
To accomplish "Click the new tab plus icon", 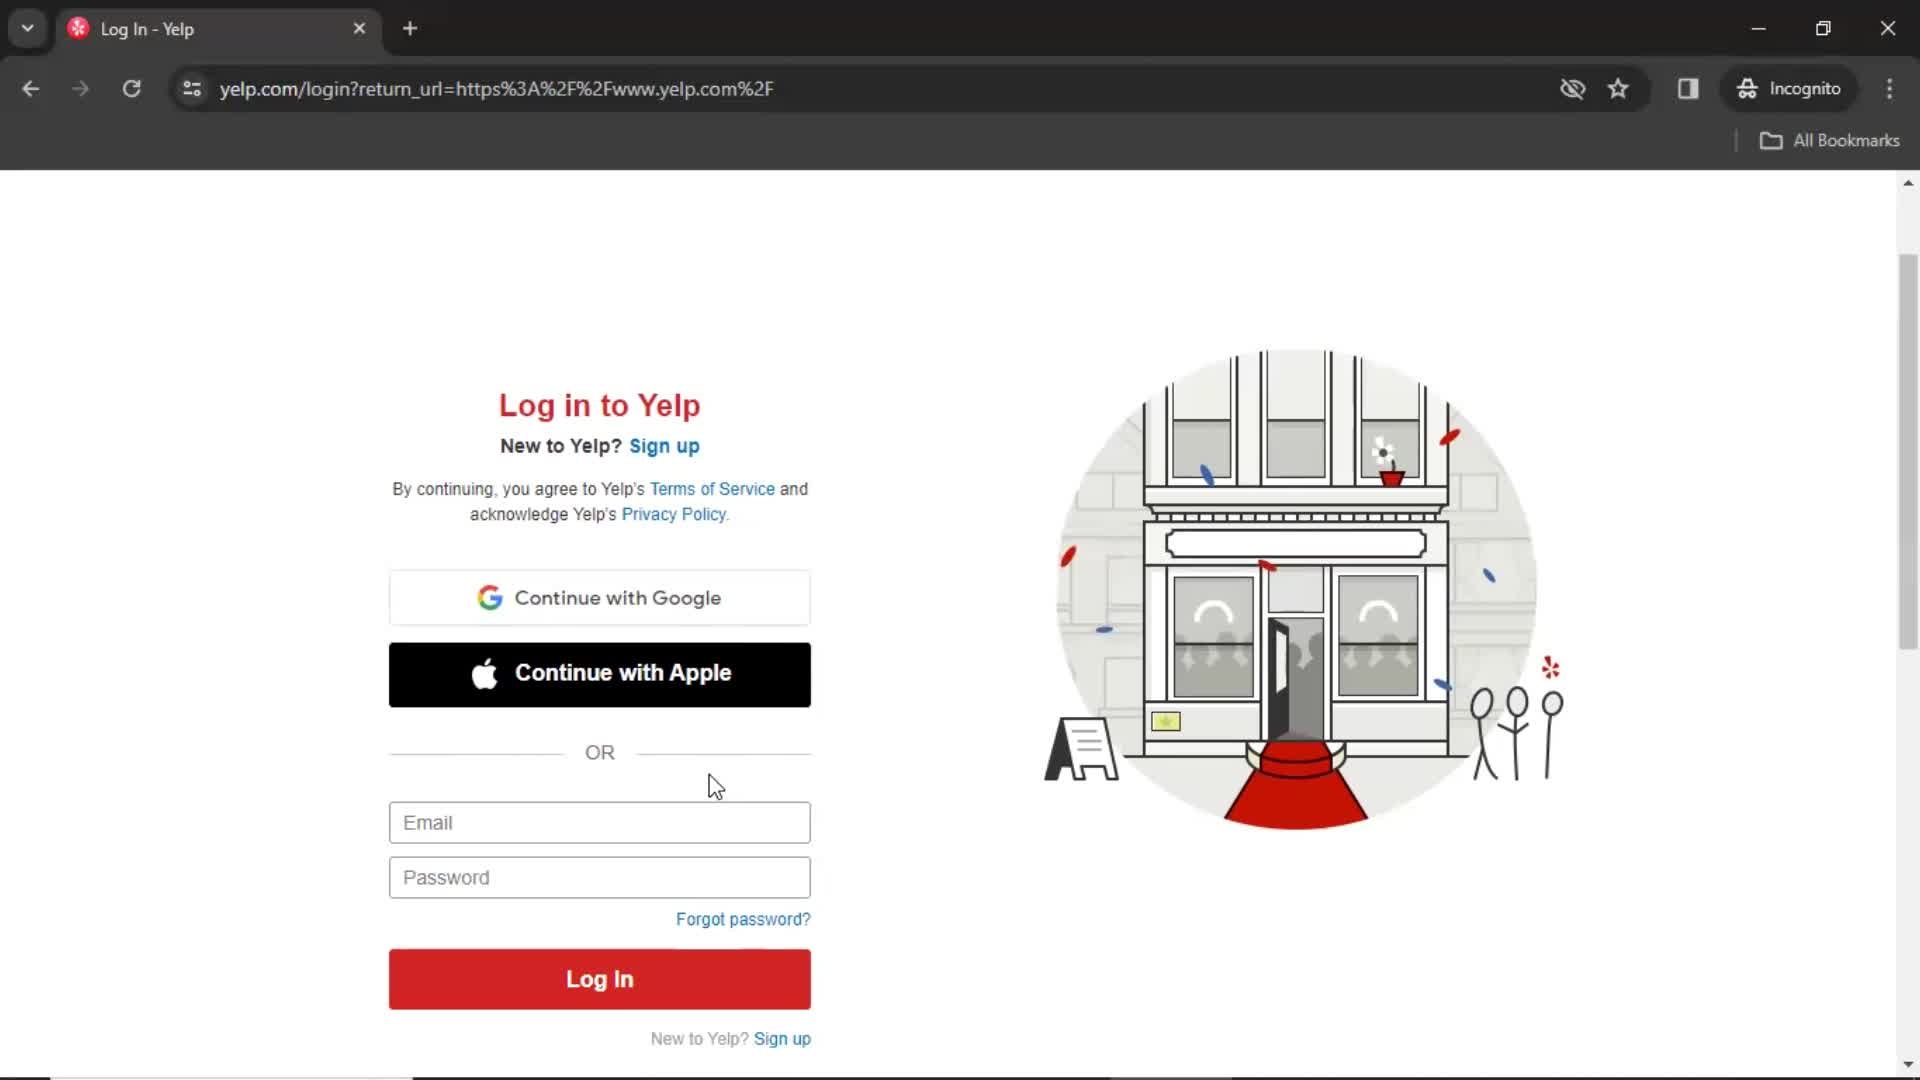I will point(410,29).
